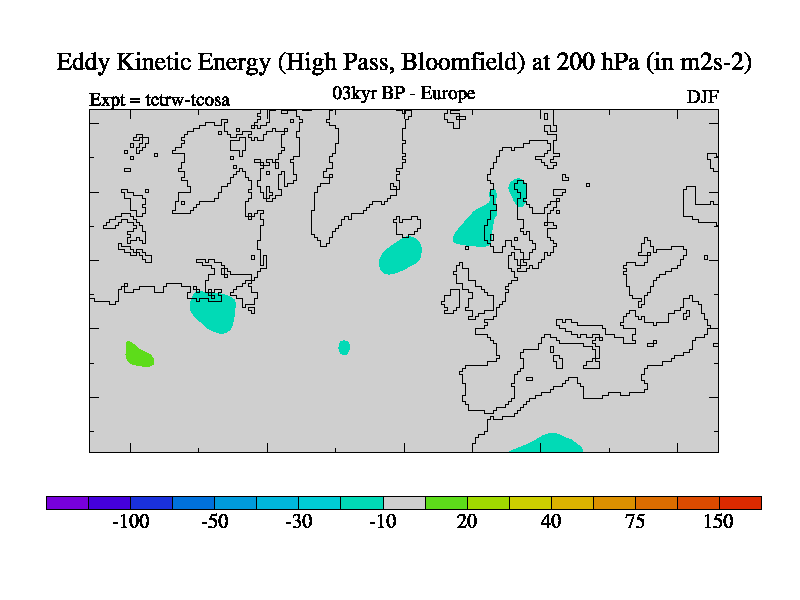Select the "Expt = tctrw-tcosa" experiment label
Screen dimensions: 800x600
pyautogui.click(x=159, y=99)
